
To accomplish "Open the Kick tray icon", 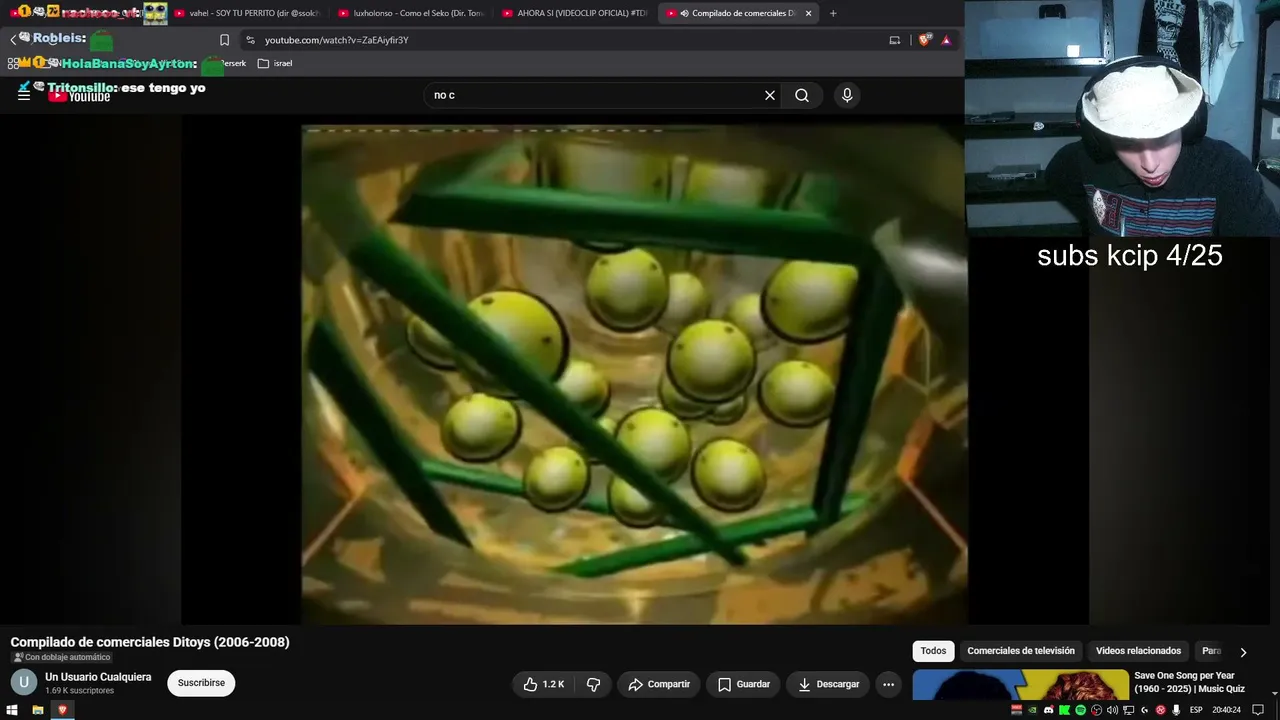I will tap(1064, 710).
